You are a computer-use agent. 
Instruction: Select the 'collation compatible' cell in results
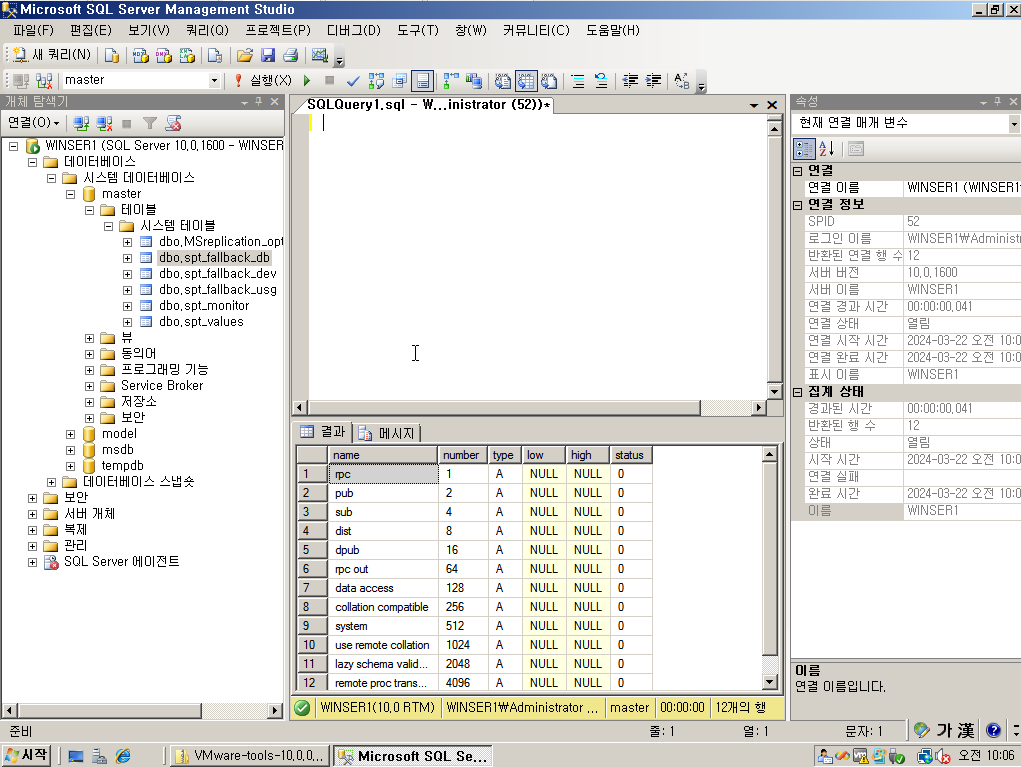(x=383, y=607)
